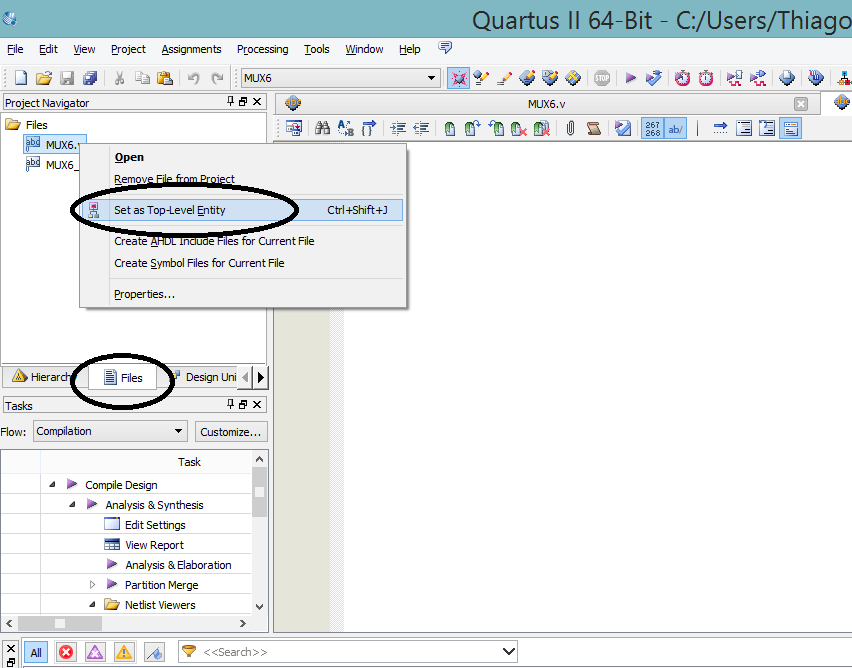Toggle the purple critical warning filter
Screen dimensions: 852x668
coord(95,652)
